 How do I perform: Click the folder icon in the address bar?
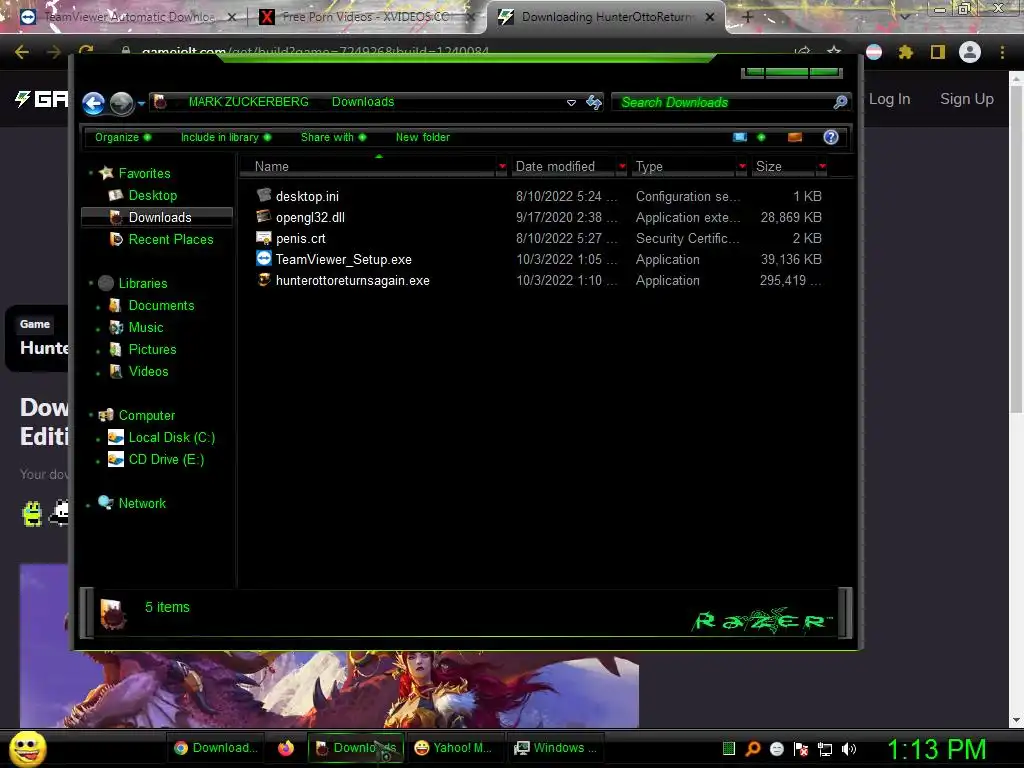click(x=160, y=102)
